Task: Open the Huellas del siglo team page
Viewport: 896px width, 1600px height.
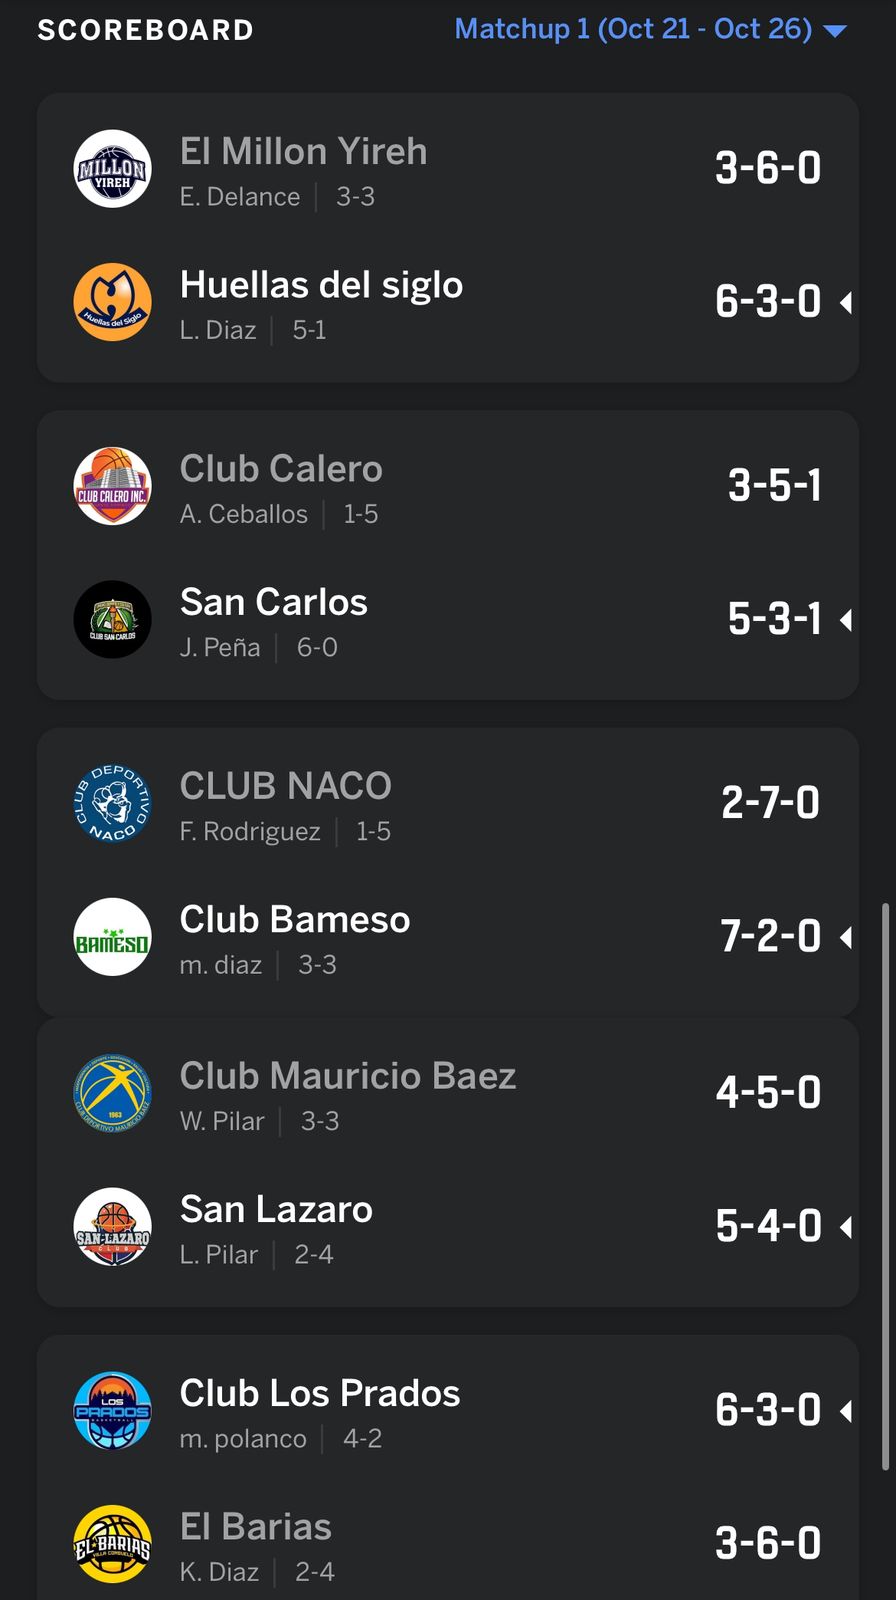Action: (321, 285)
